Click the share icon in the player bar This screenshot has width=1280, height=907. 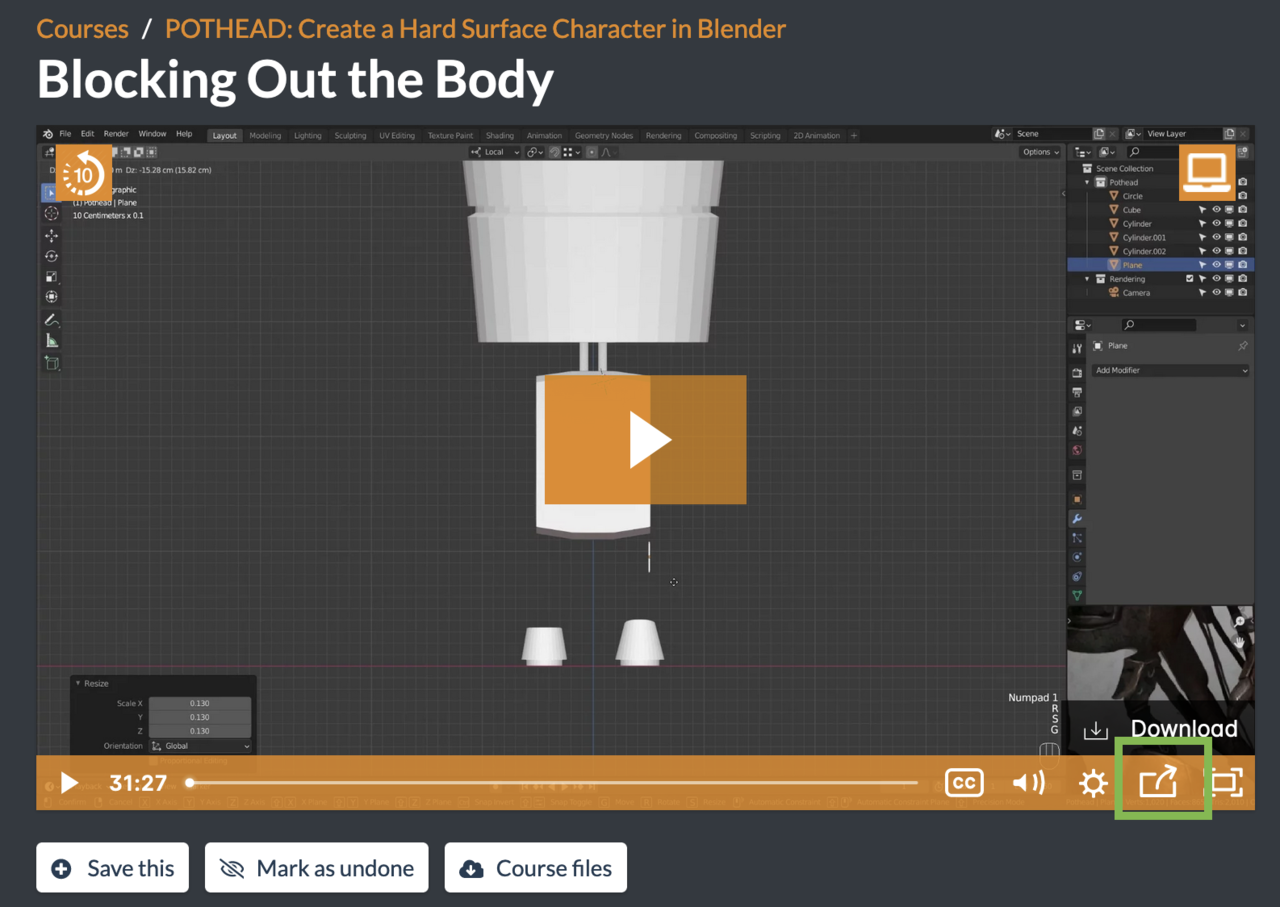tap(1158, 781)
